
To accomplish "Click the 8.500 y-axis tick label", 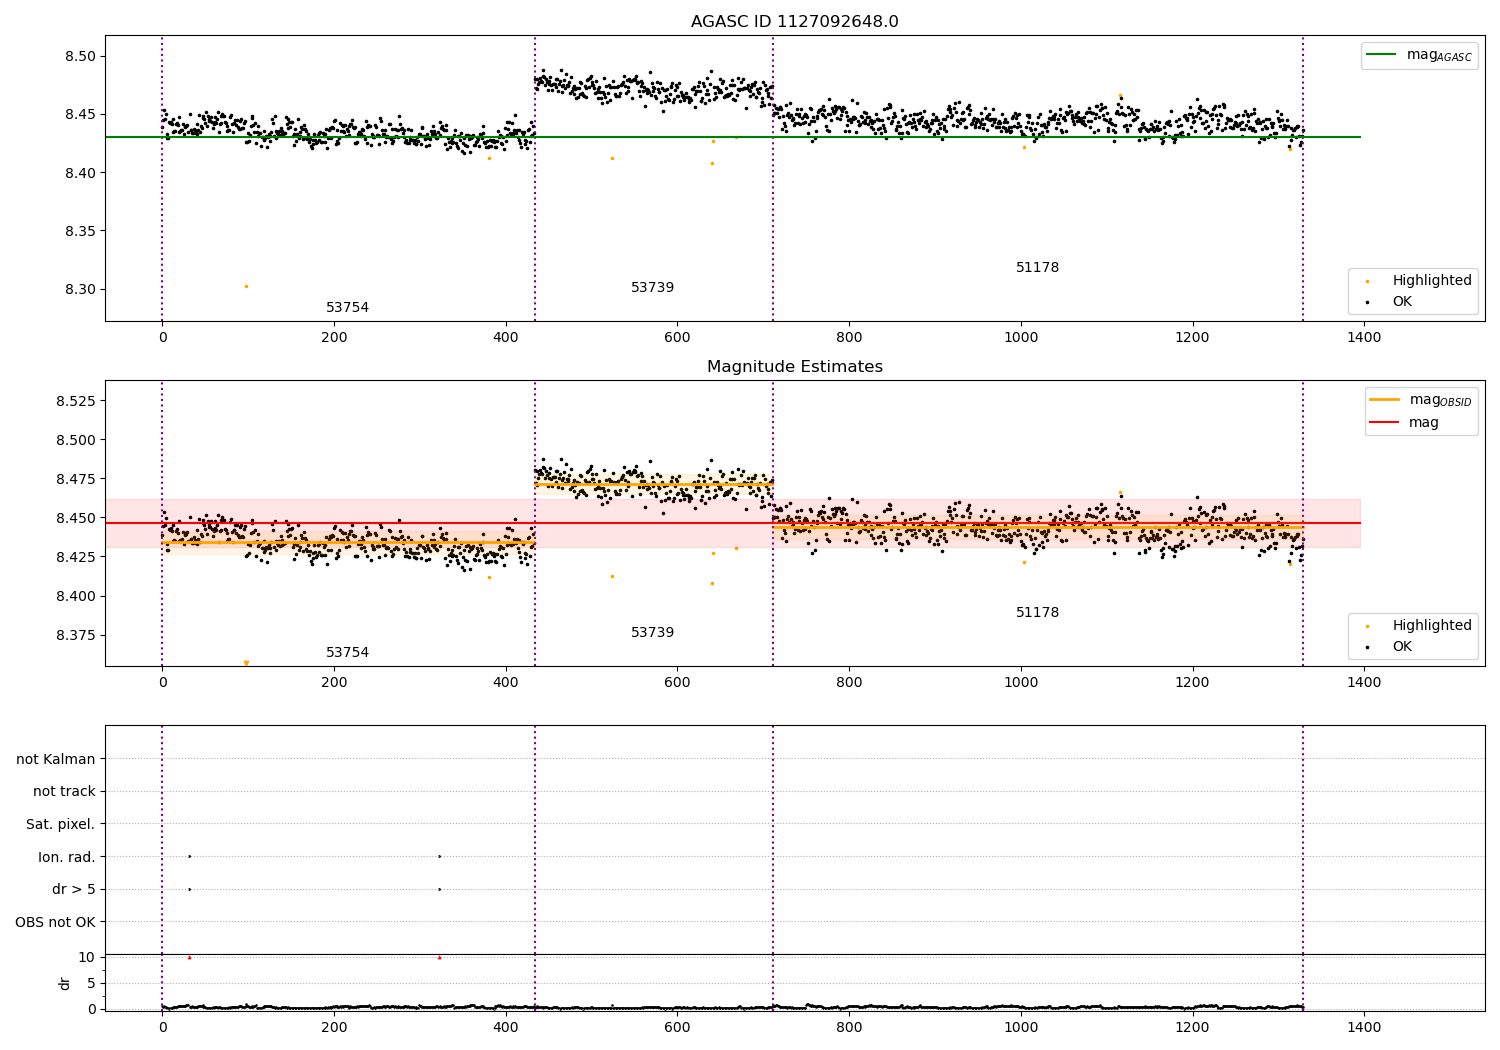I will coord(77,440).
